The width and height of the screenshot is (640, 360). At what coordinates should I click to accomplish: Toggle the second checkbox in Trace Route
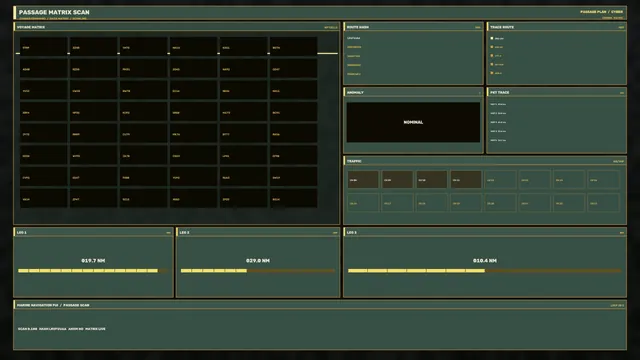(x=492, y=47)
